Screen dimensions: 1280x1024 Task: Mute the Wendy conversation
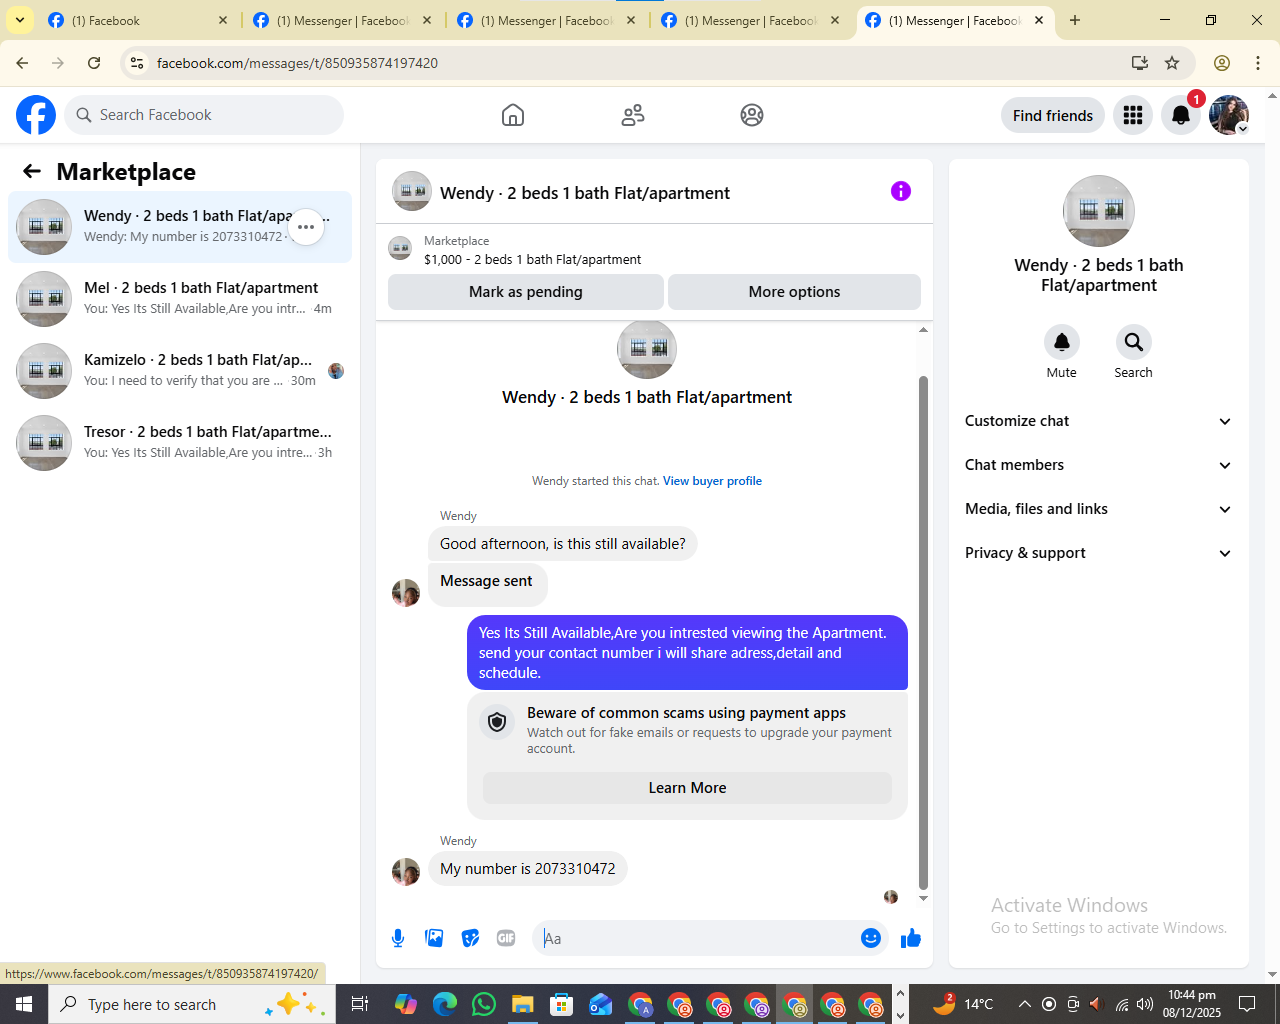tap(1062, 342)
